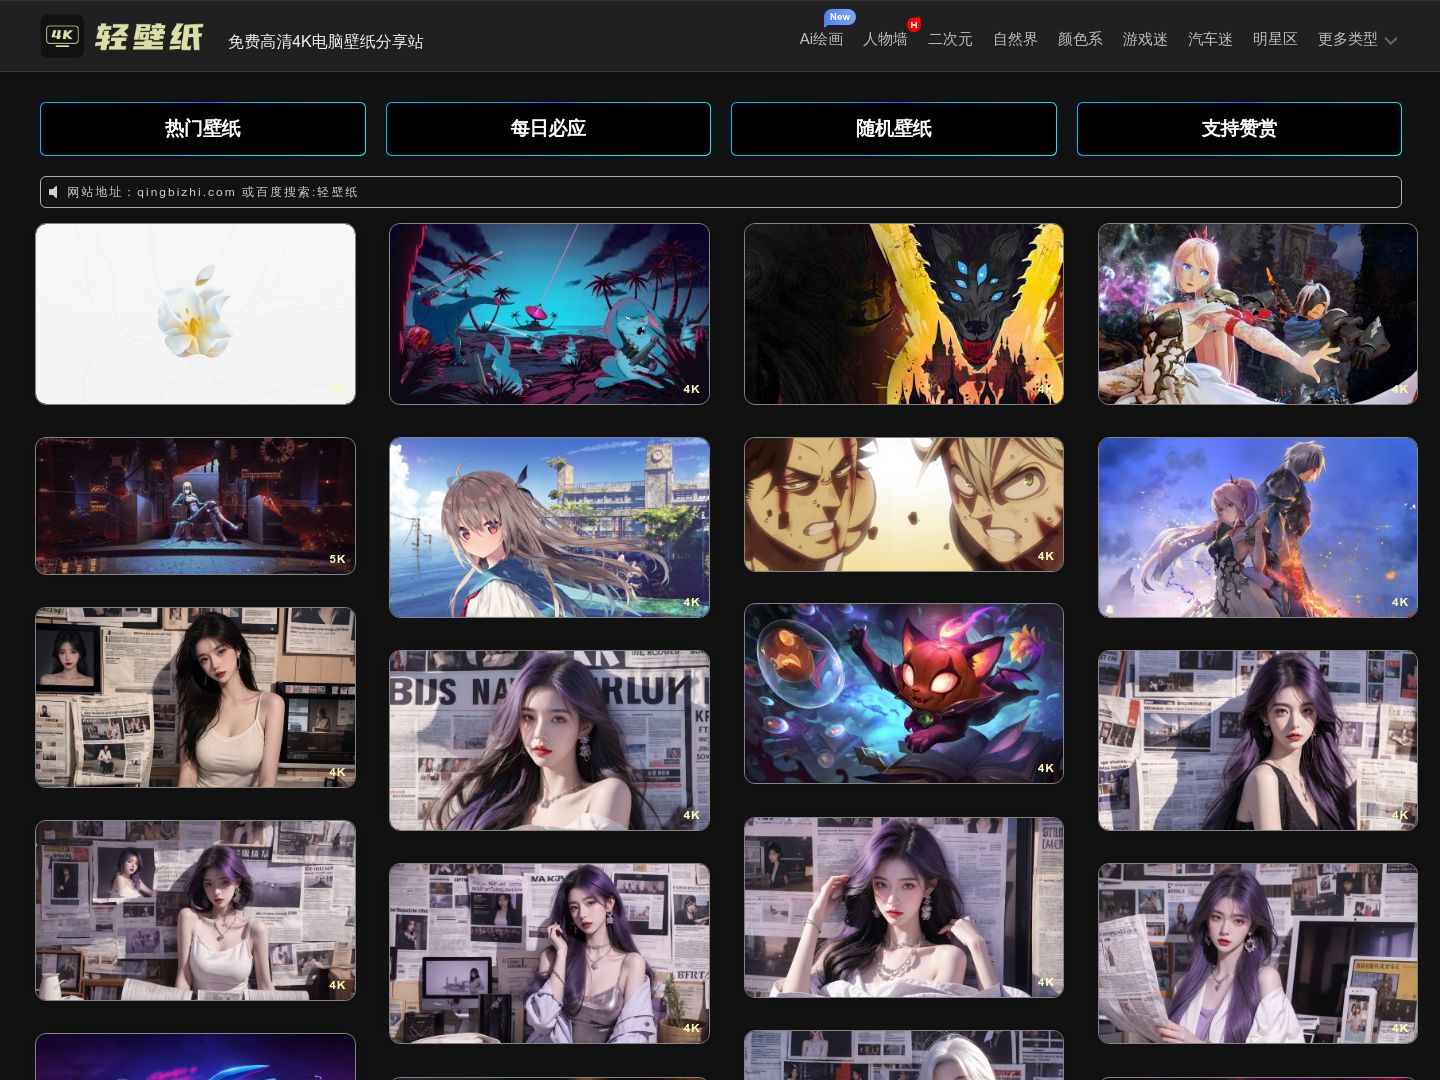1440x1080 pixels.
Task: Click the 每日必应 button
Action: [x=548, y=129]
